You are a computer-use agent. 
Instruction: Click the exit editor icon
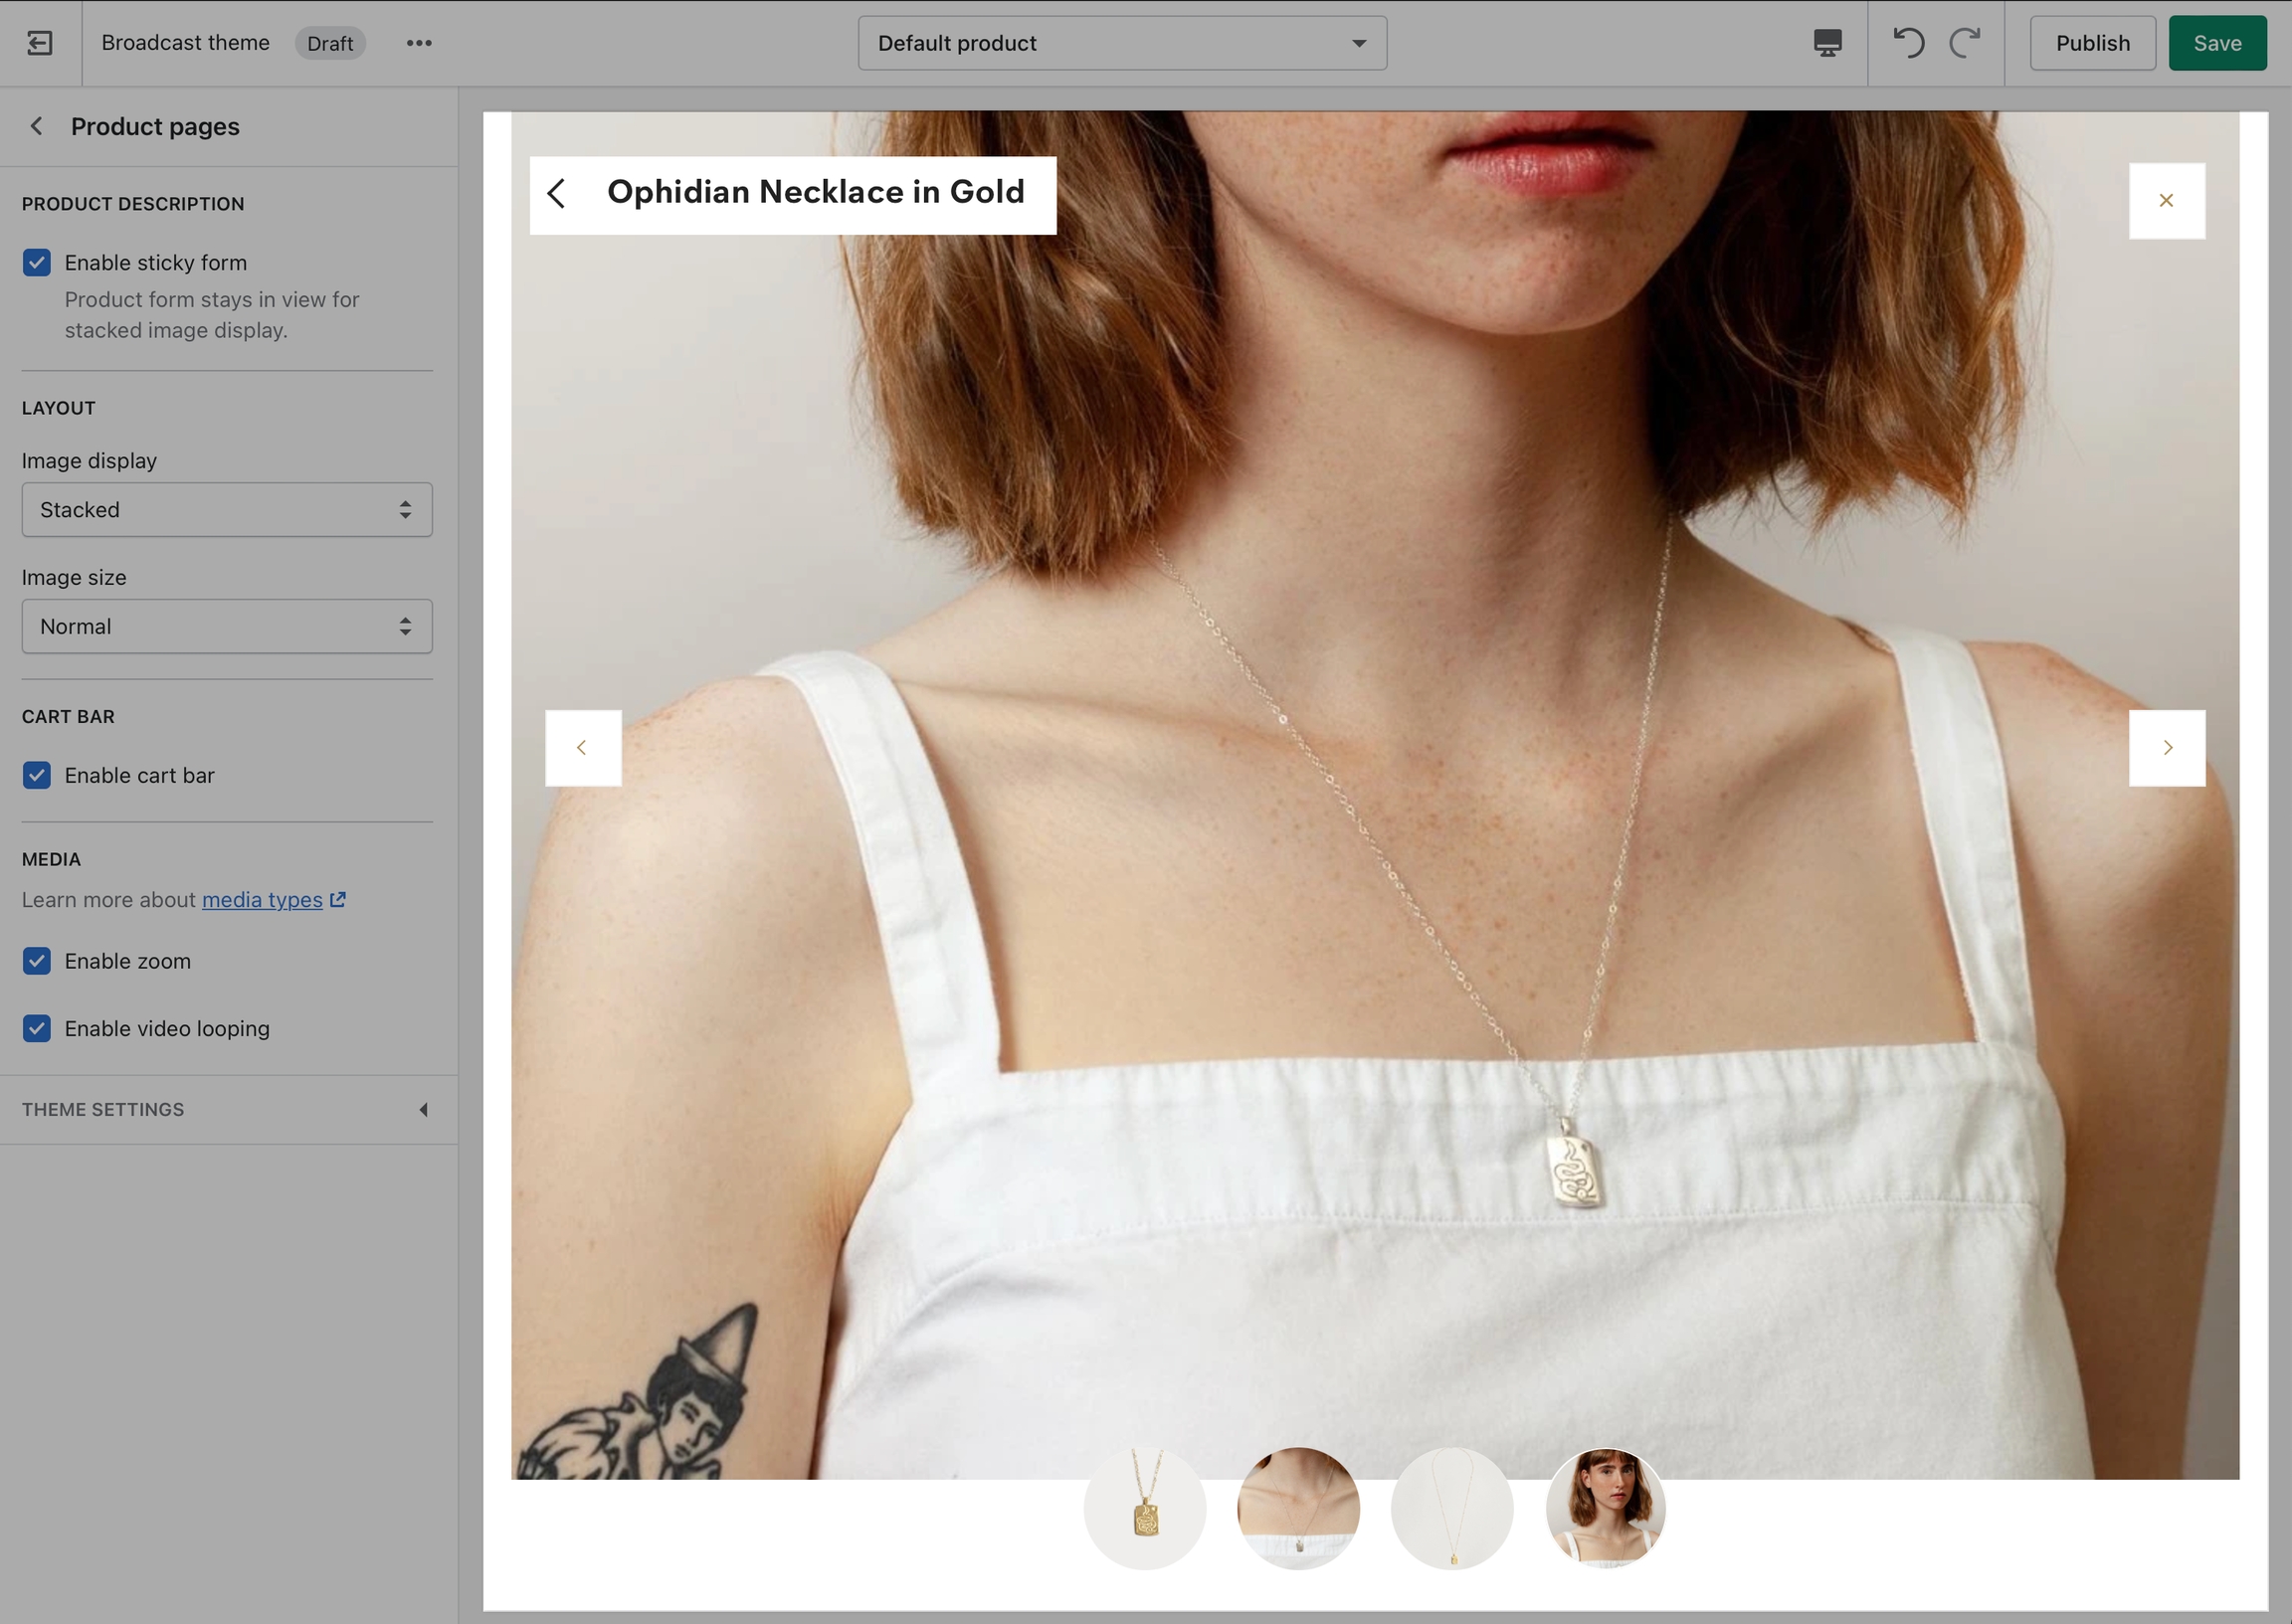point(40,43)
